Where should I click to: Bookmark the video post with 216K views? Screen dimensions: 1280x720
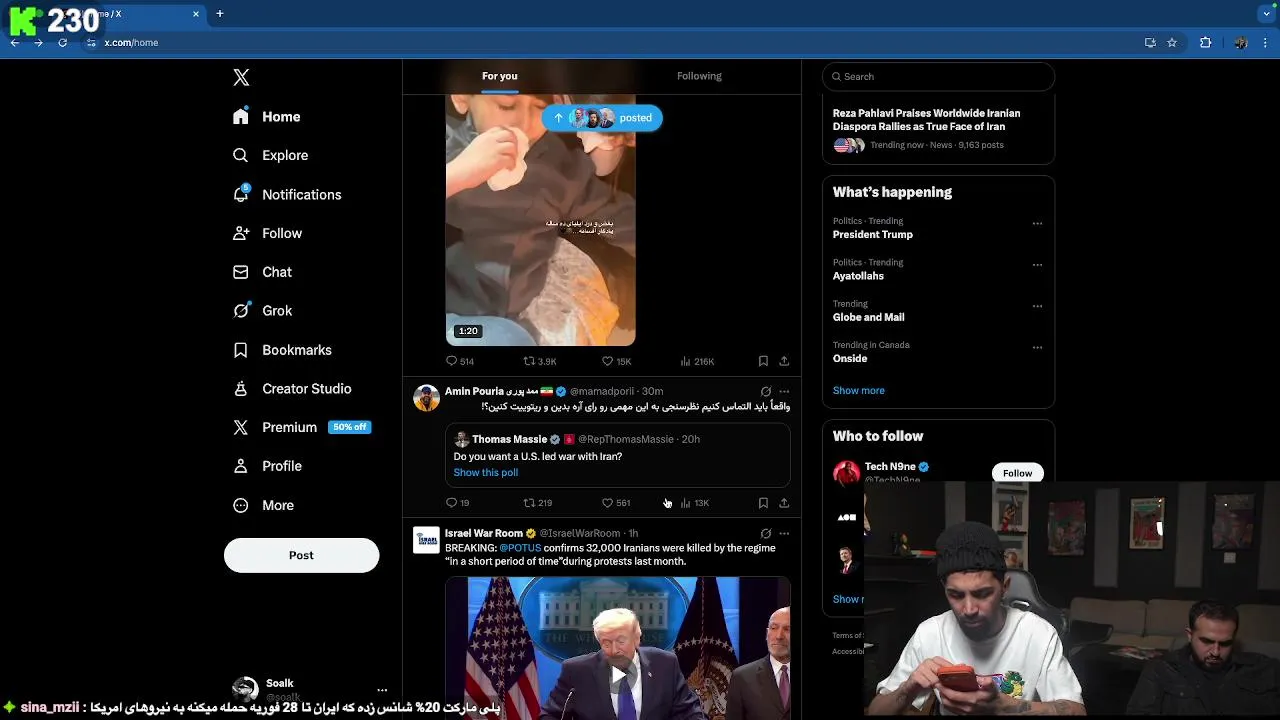pyautogui.click(x=763, y=361)
